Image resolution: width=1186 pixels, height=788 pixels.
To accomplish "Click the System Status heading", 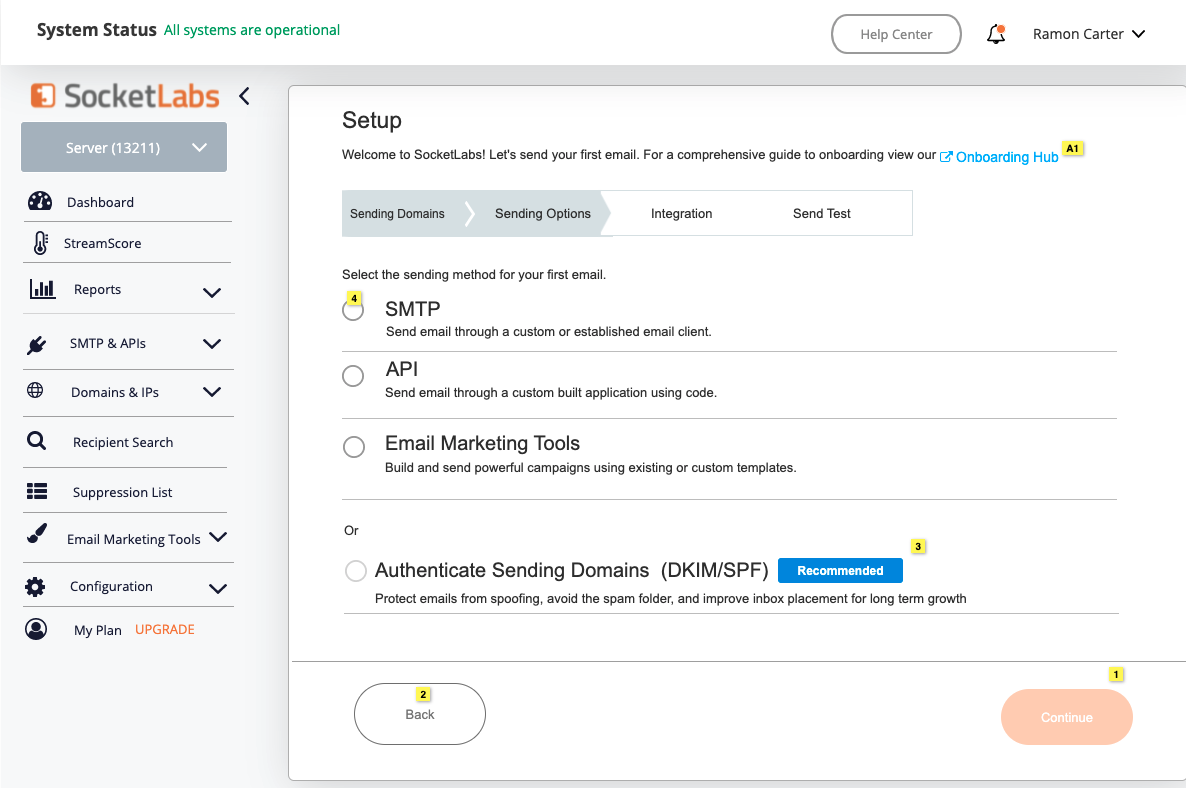I will click(x=97, y=30).
